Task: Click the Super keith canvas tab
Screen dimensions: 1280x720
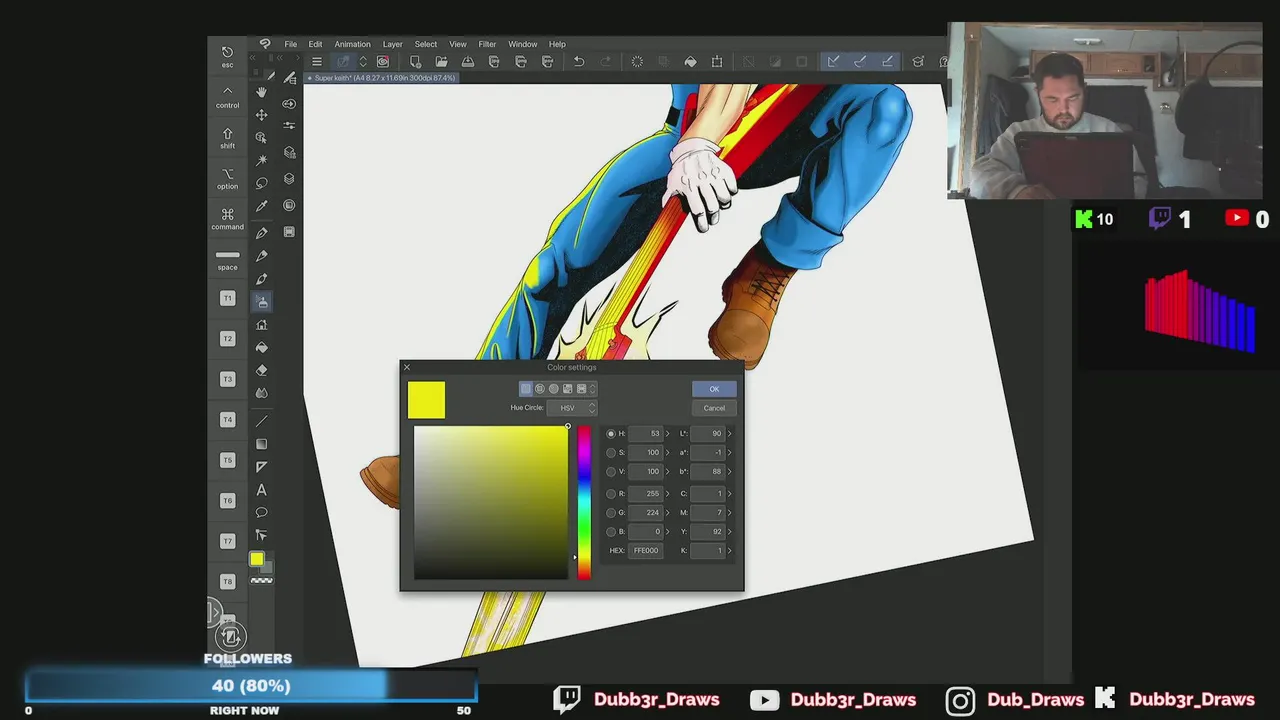Action: point(381,78)
